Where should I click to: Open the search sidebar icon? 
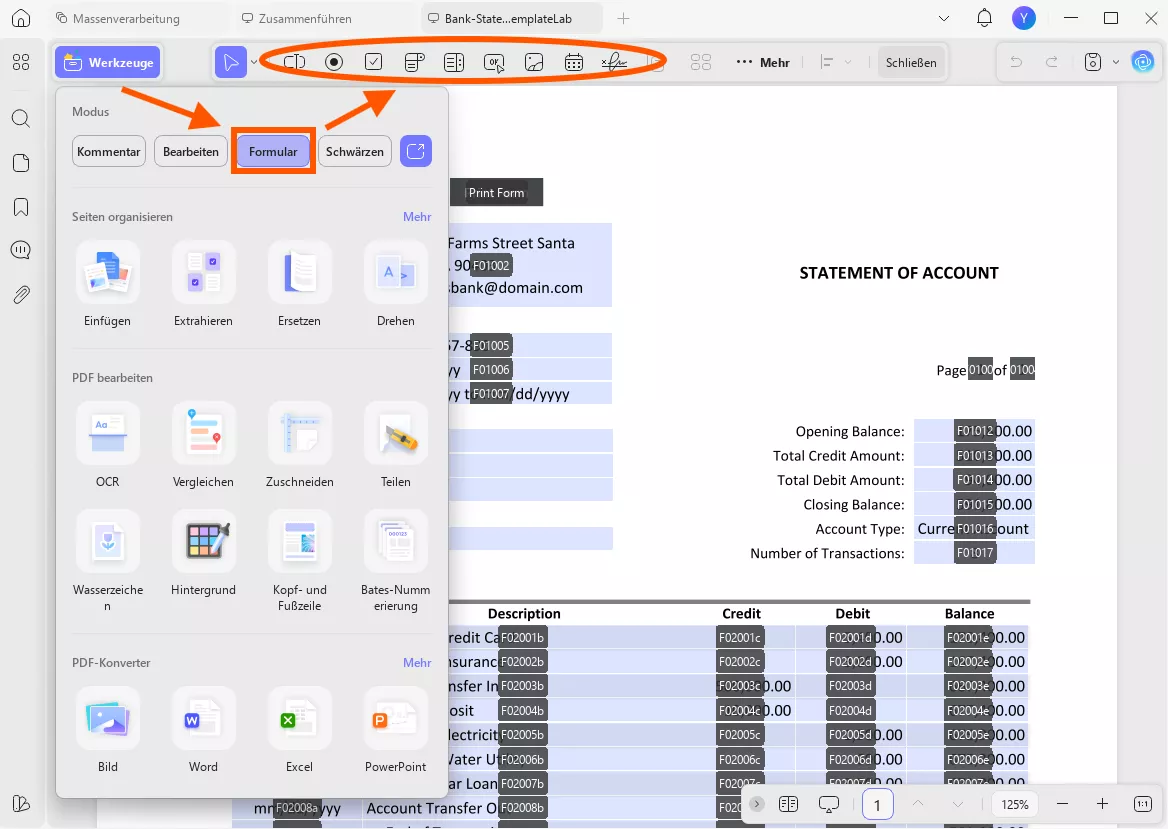(21, 118)
